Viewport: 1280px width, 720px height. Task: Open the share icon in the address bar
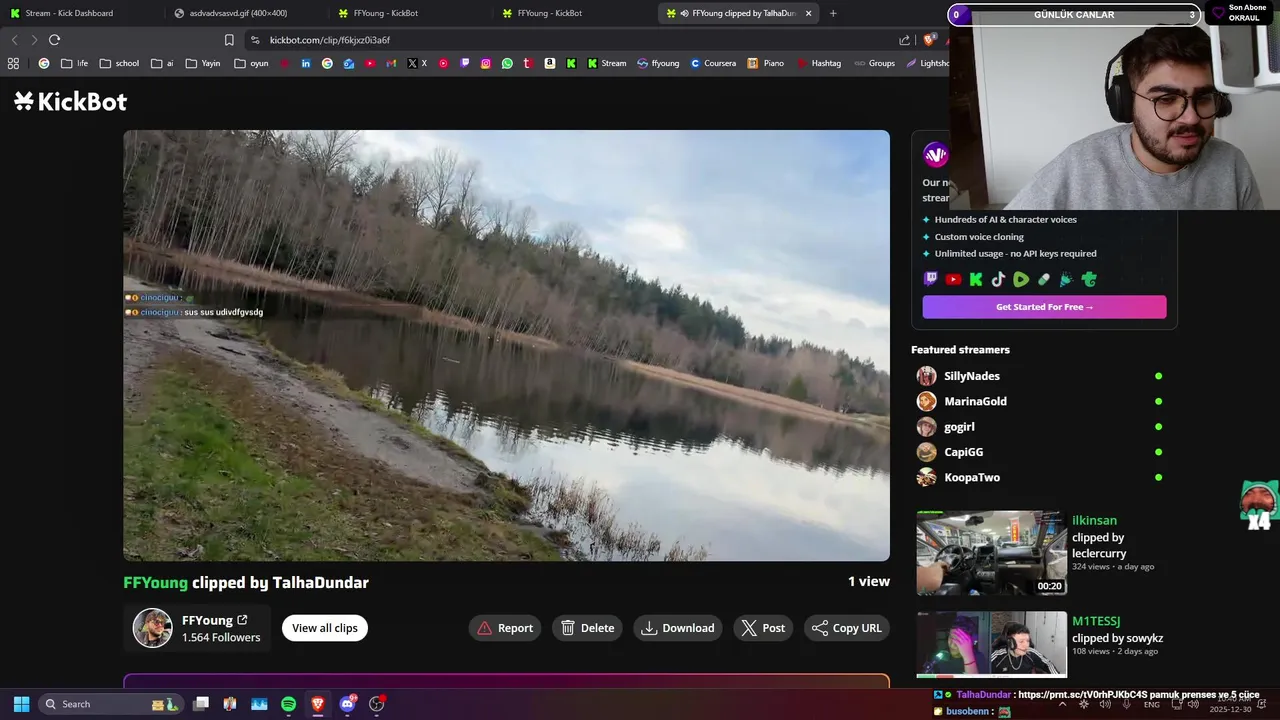tap(905, 40)
